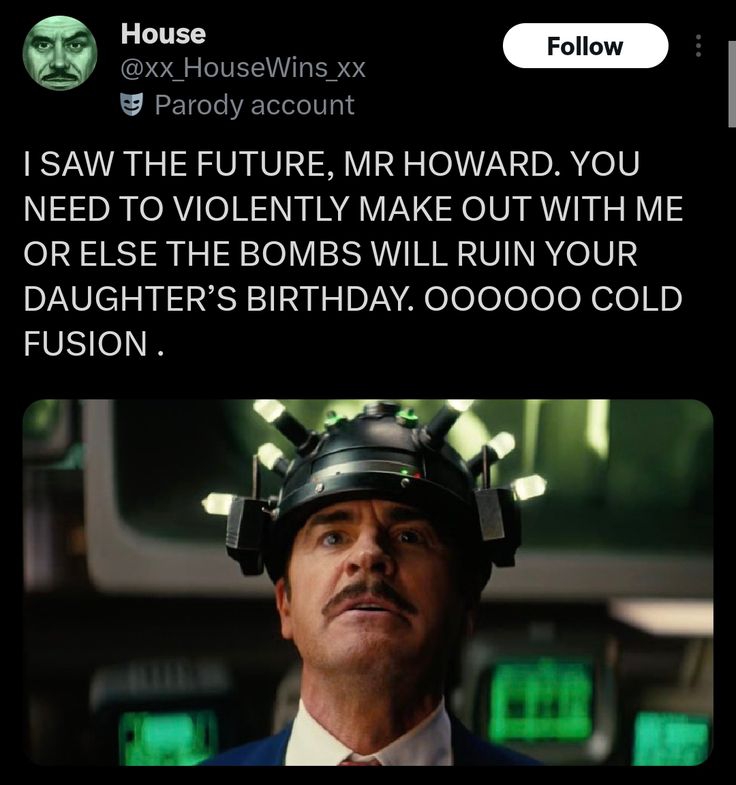Open the @xx_HouseWins_xx handle link
Image resolution: width=736 pixels, height=785 pixels.
click(243, 69)
